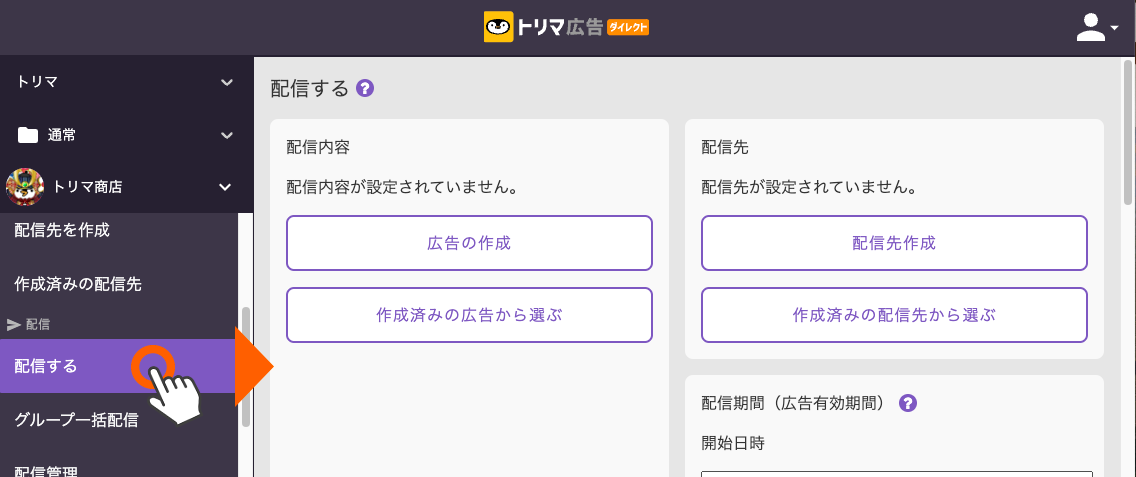This screenshot has height=477, width=1136.
Task: Click 作成済みの配信先から選ぶ button
Action: click(894, 315)
